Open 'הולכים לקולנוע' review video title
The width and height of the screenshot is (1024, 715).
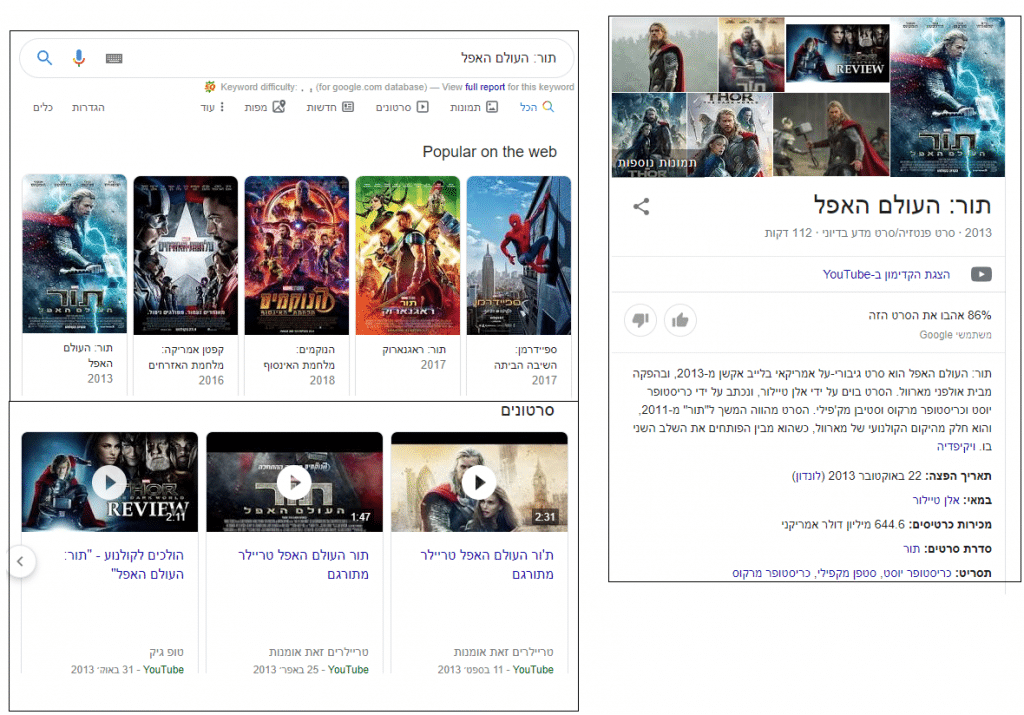tap(124, 564)
